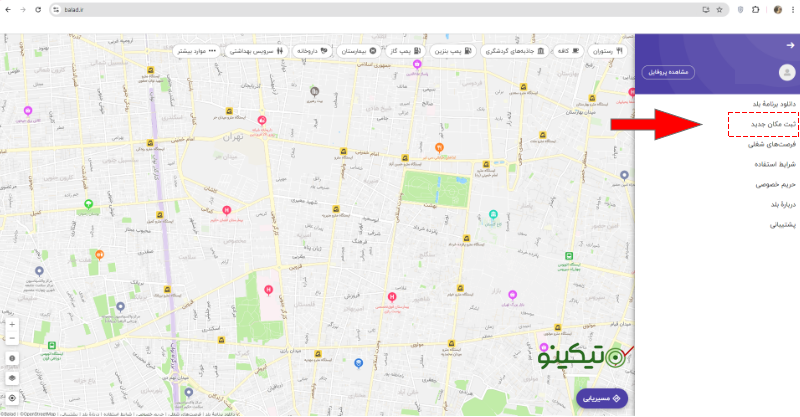
Task: Open browser extensions puzzle icon
Action: [756, 10]
